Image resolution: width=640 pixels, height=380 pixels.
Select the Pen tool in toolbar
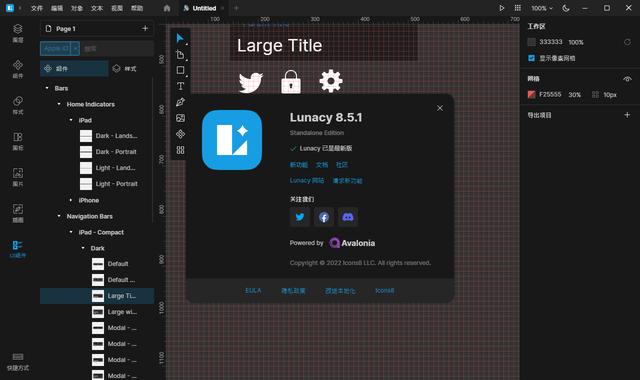(180, 102)
